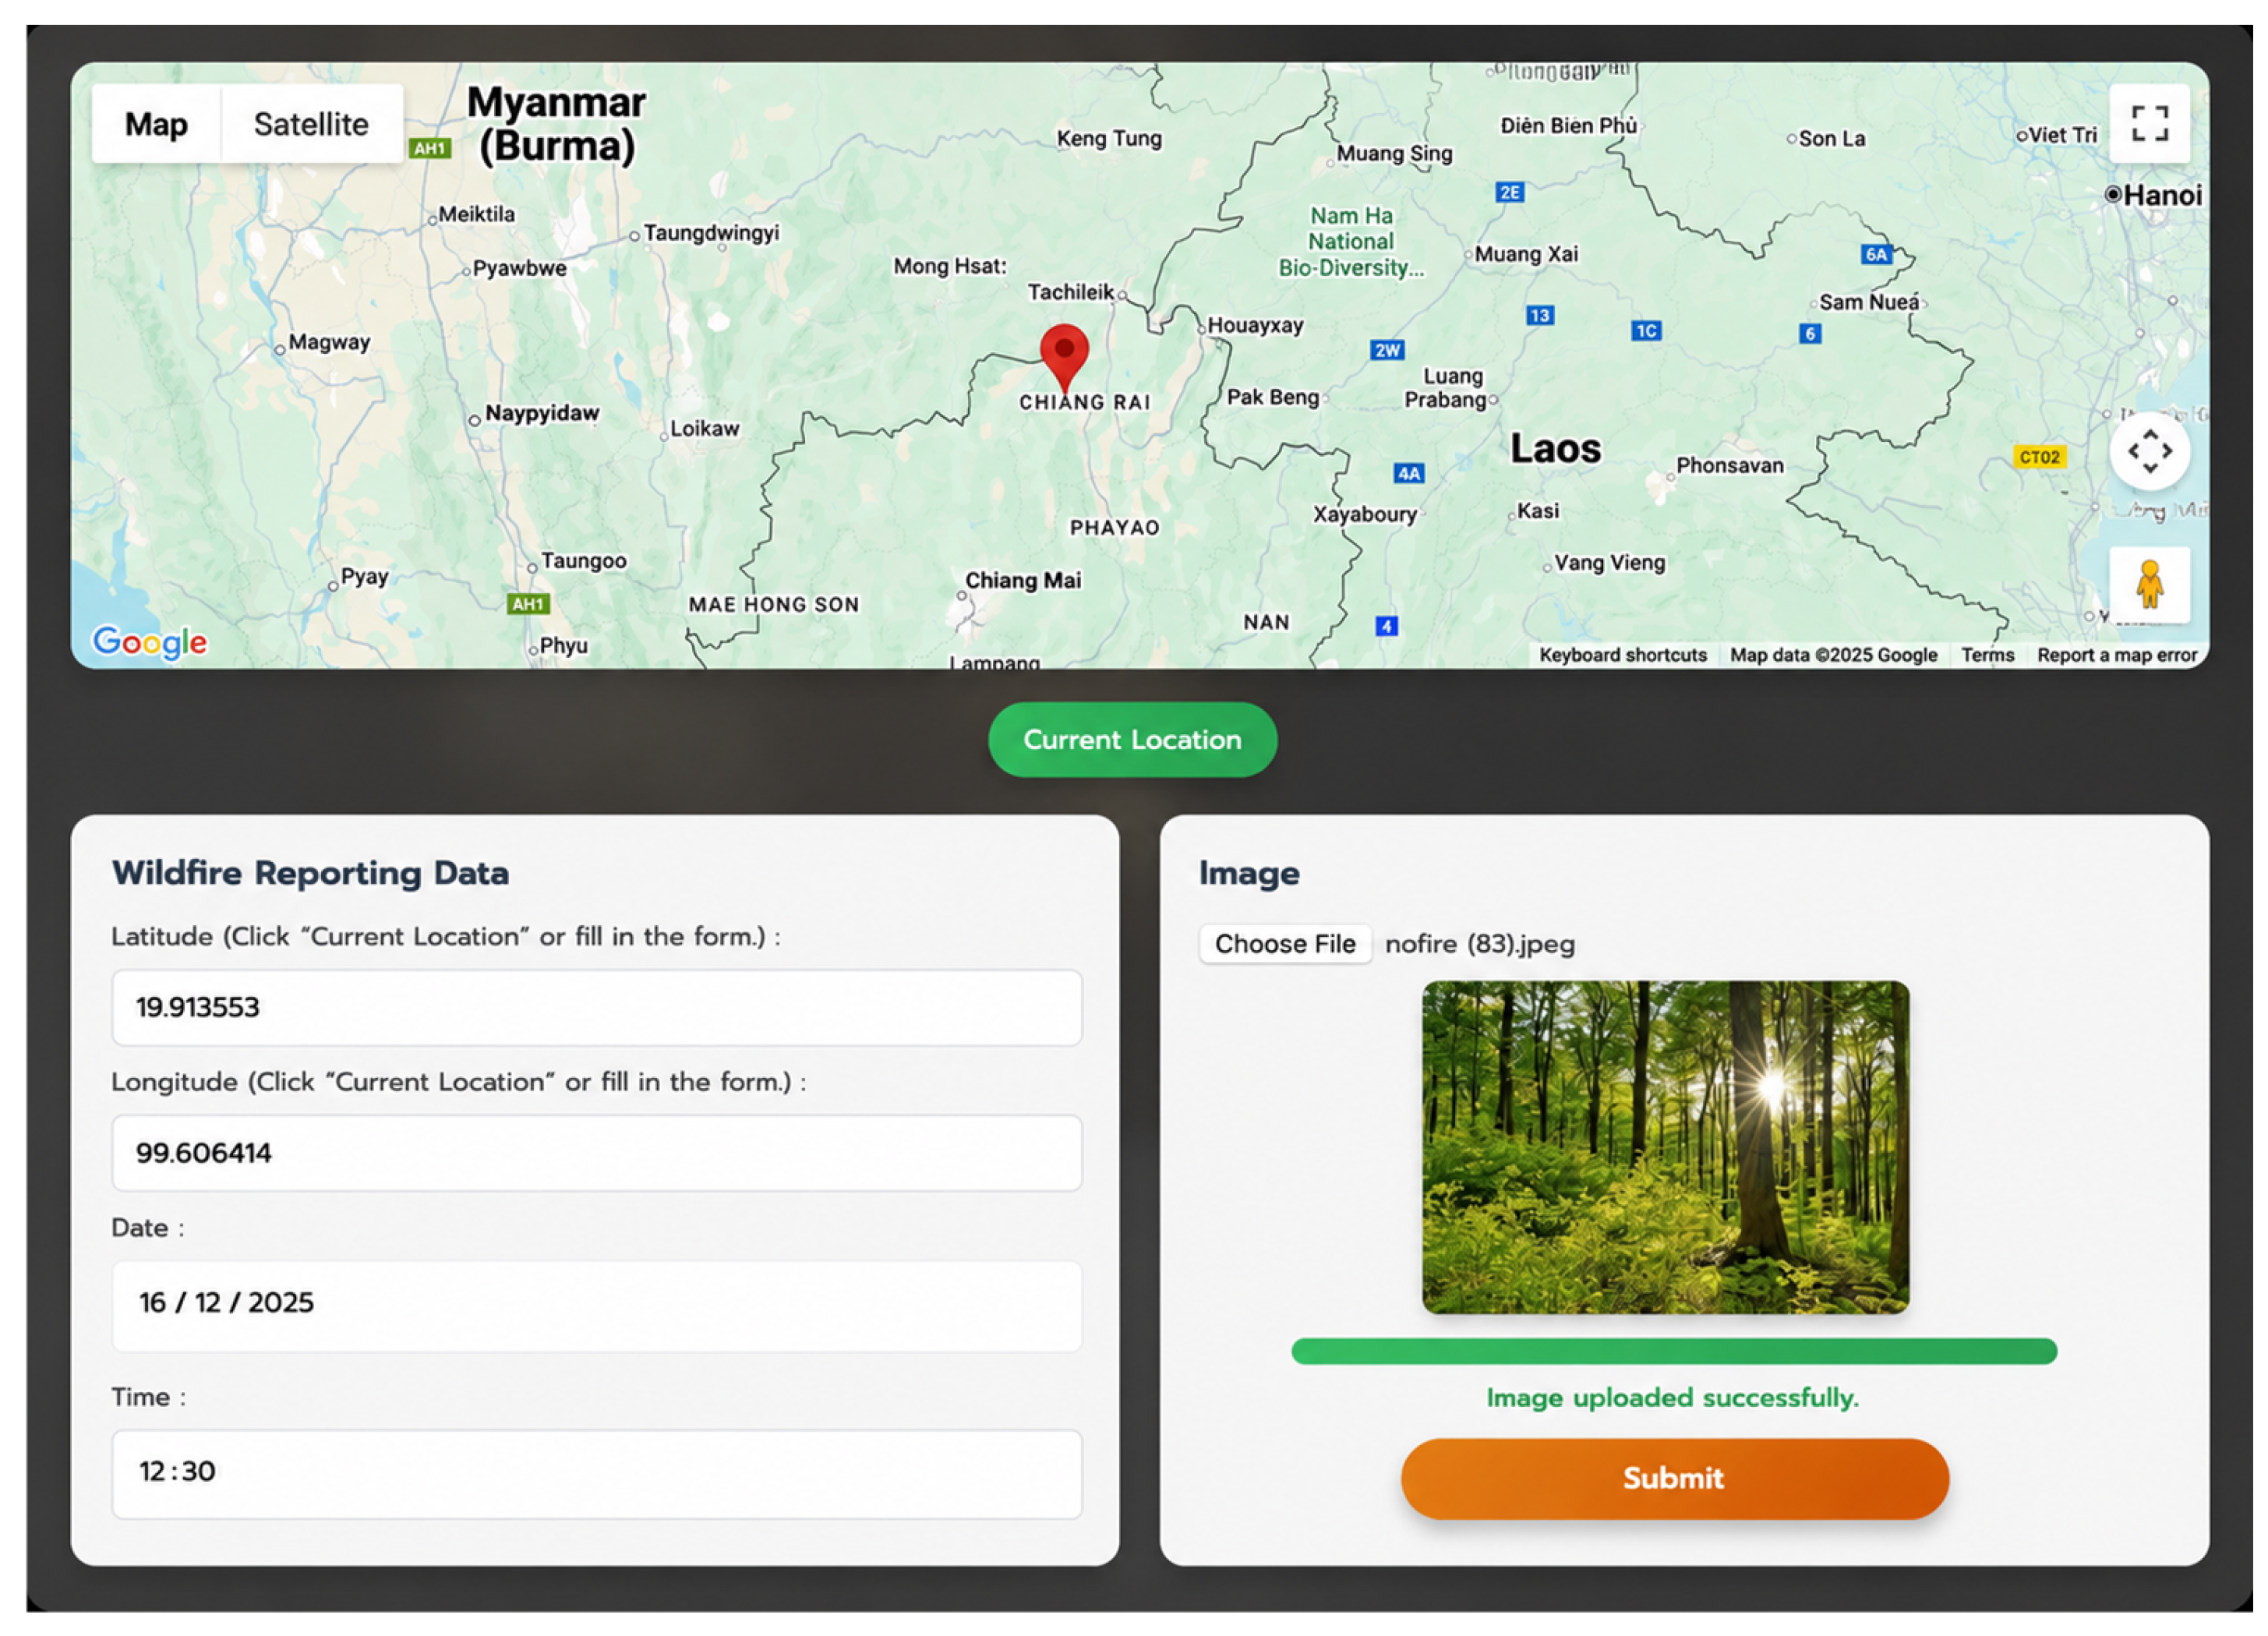This screenshot has width=2268, height=1636.
Task: Click the Naypyidaw city label on the map
Action: click(542, 413)
